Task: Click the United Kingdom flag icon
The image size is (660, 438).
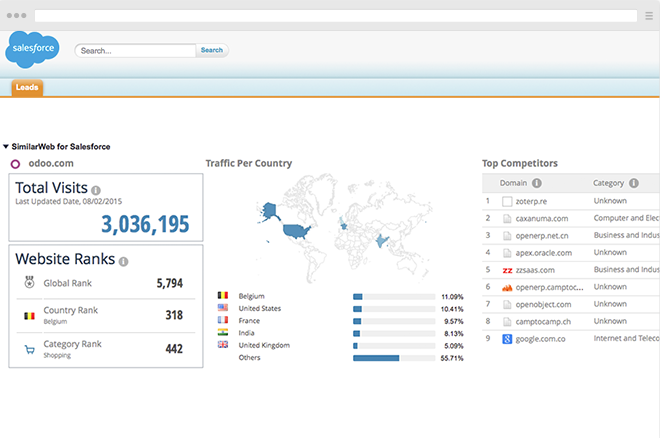Action: point(223,344)
